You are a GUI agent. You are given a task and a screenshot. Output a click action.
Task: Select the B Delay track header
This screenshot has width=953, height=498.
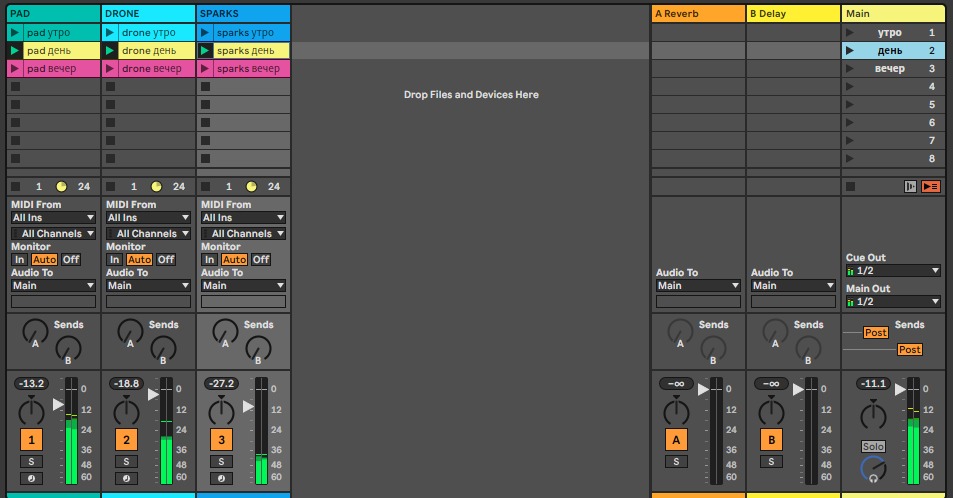tap(793, 13)
